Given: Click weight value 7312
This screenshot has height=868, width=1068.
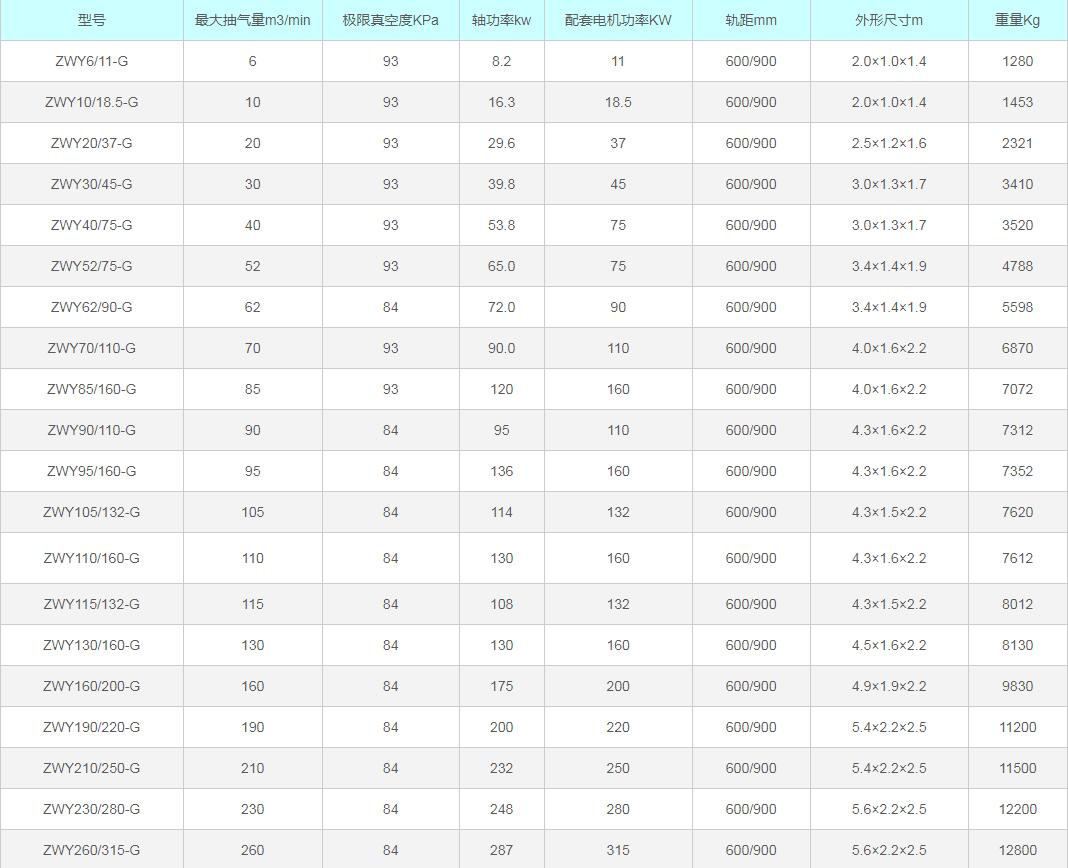Looking at the screenshot, I should pos(1017,430).
